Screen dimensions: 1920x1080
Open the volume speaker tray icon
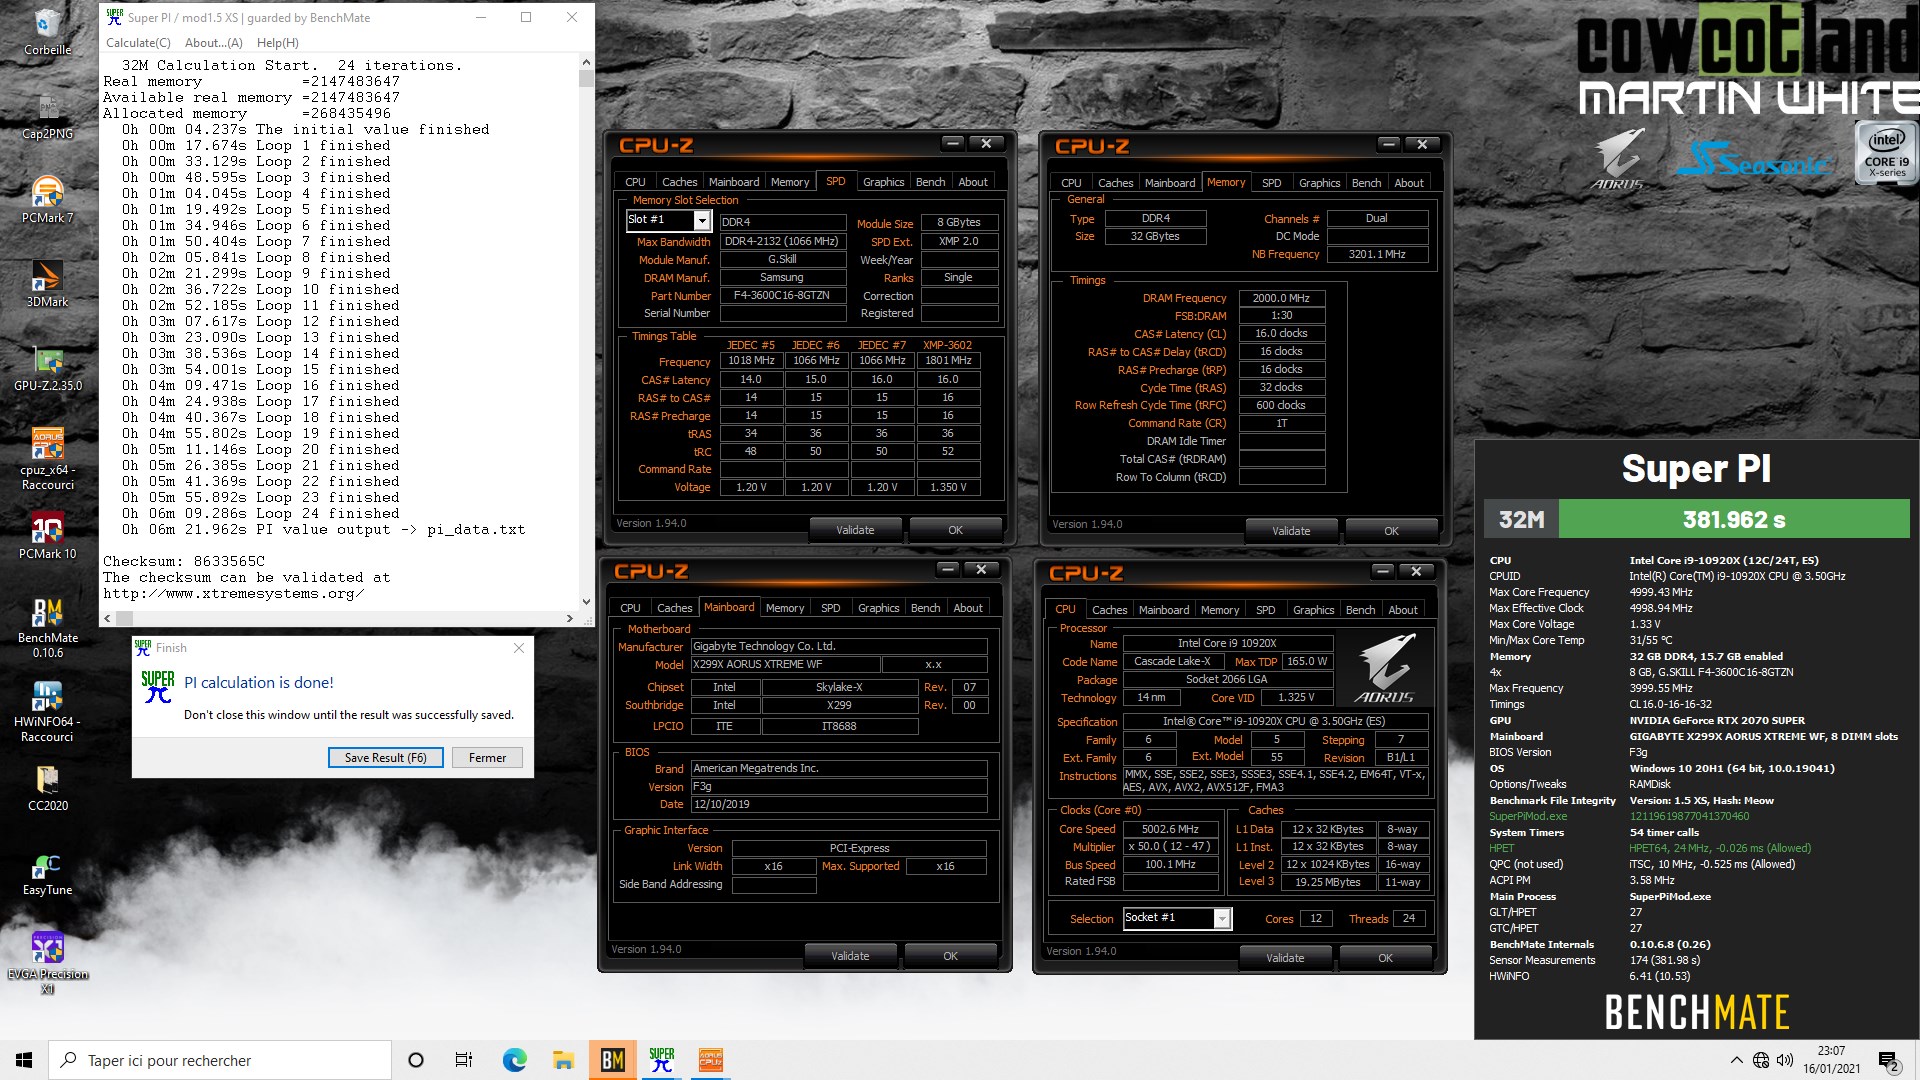point(1785,1060)
